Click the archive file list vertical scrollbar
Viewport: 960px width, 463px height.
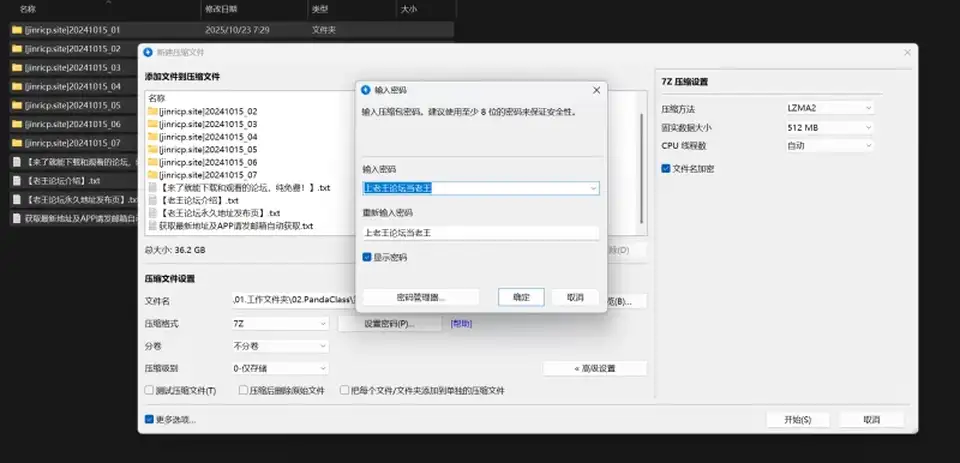(x=641, y=168)
